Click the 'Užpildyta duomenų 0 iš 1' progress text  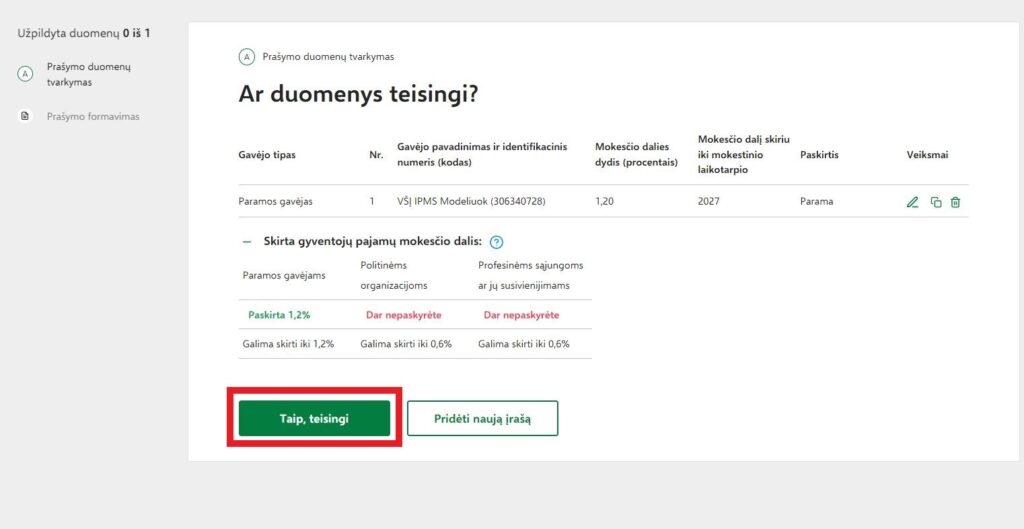pos(84,33)
